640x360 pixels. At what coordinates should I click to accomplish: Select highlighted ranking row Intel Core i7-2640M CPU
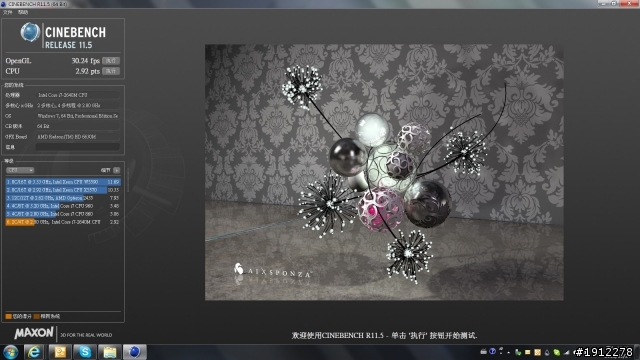(x=63, y=222)
